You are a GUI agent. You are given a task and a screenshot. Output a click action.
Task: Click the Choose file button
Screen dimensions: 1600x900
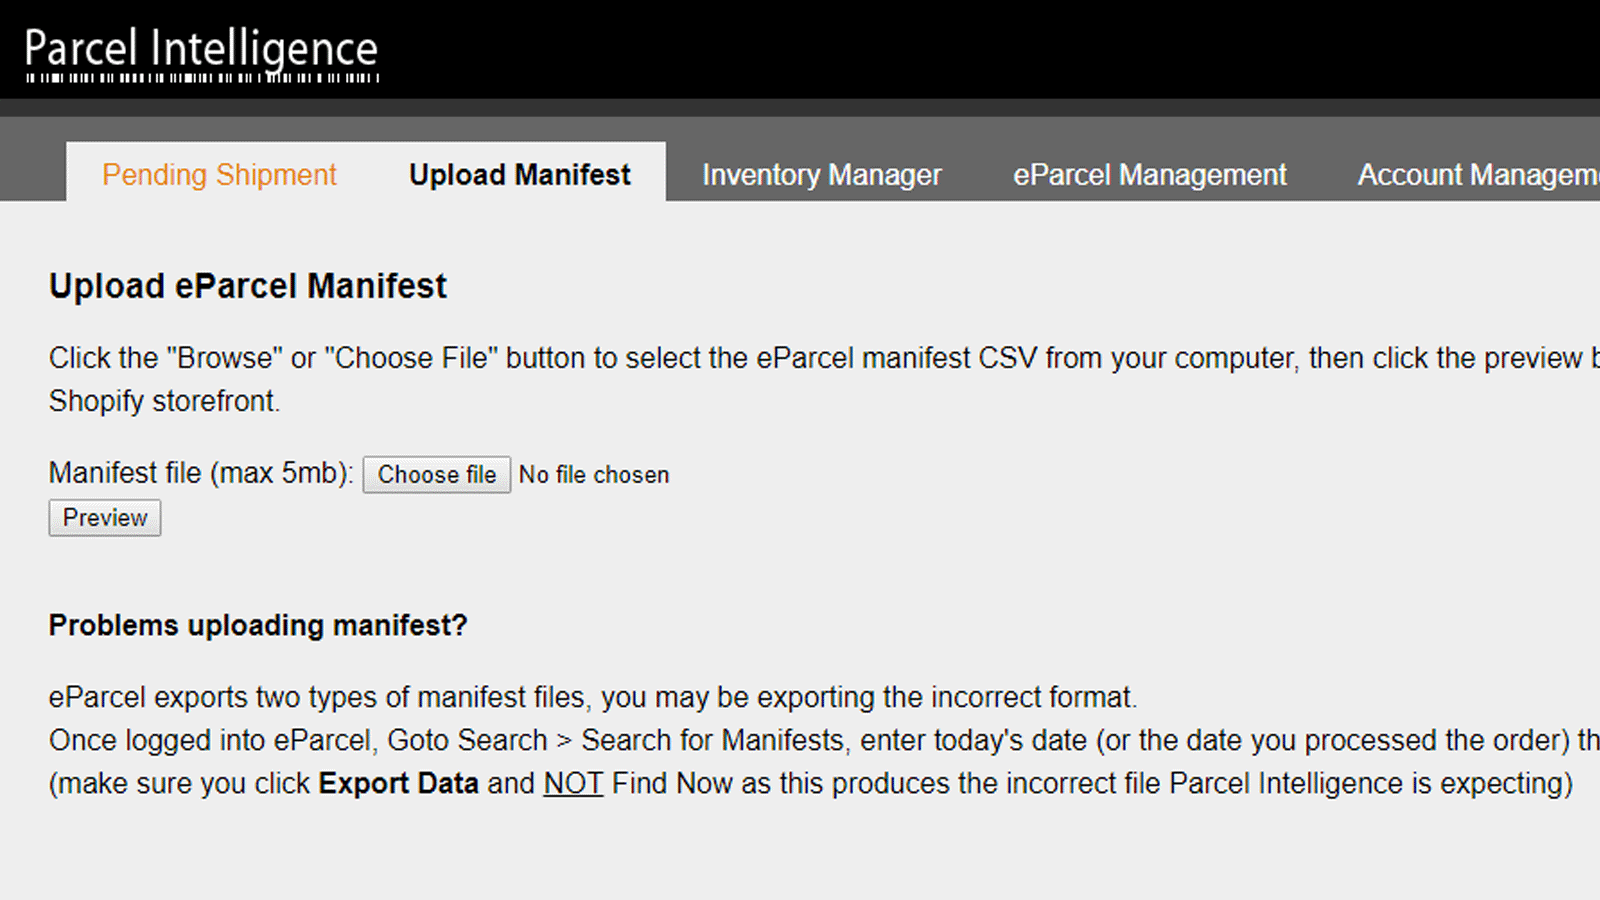click(436, 475)
